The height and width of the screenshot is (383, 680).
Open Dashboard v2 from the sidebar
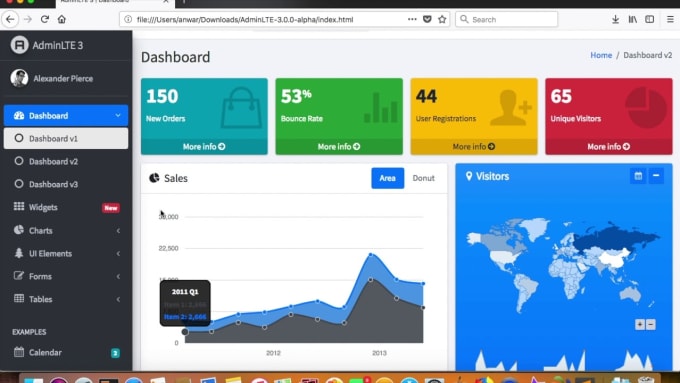(66, 161)
